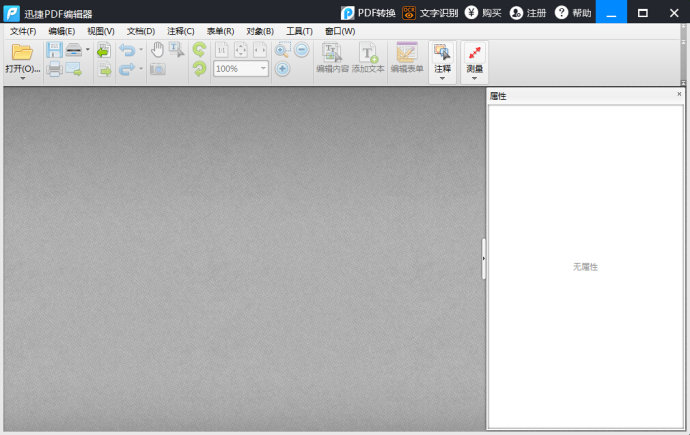Open the Edit (编辑) menu
The height and width of the screenshot is (435, 690).
tap(62, 31)
